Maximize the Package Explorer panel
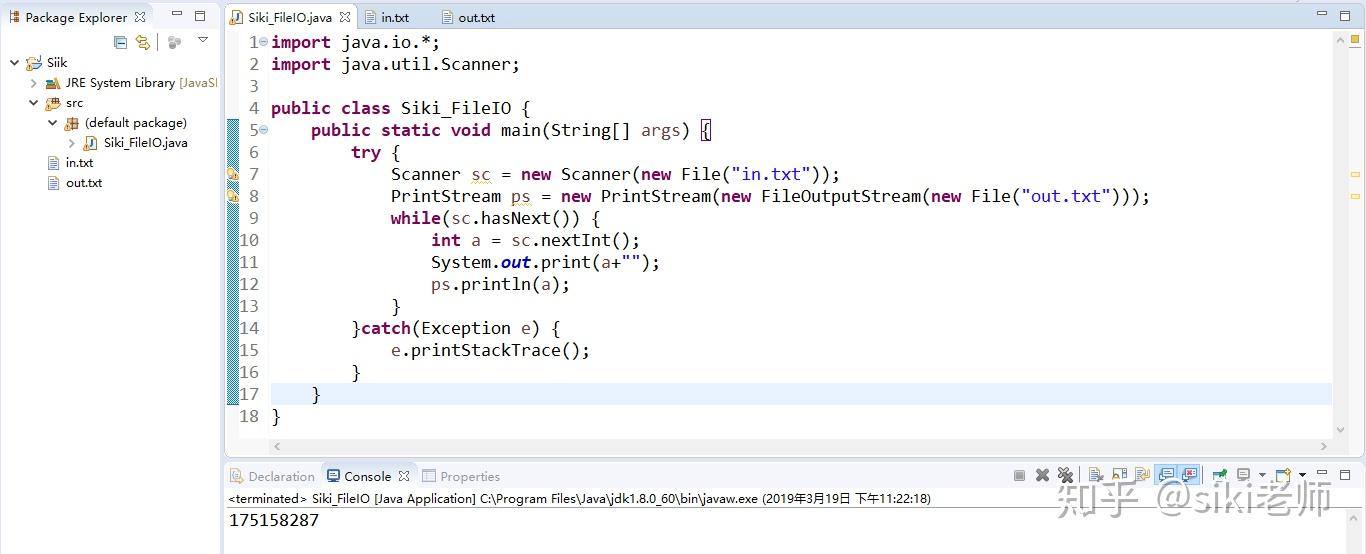The width and height of the screenshot is (1366, 554). click(200, 16)
